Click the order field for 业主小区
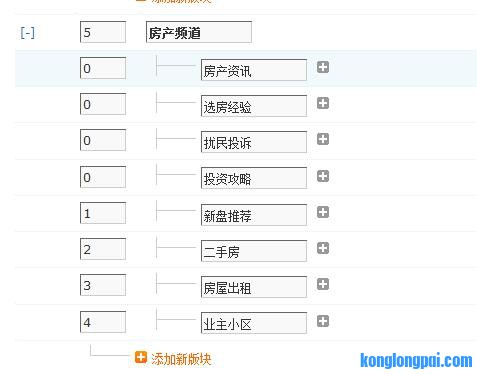This screenshot has height=374, width=477. 103,322
